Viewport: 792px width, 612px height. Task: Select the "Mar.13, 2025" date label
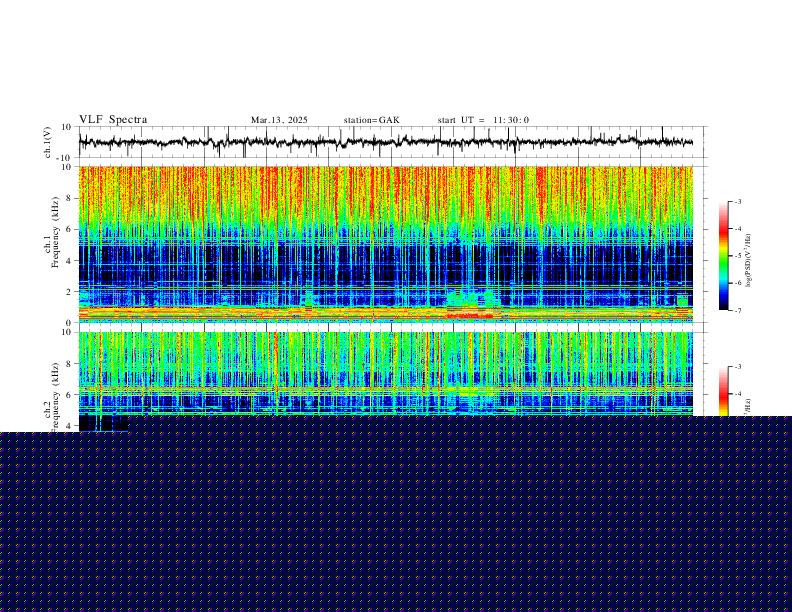click(279, 120)
